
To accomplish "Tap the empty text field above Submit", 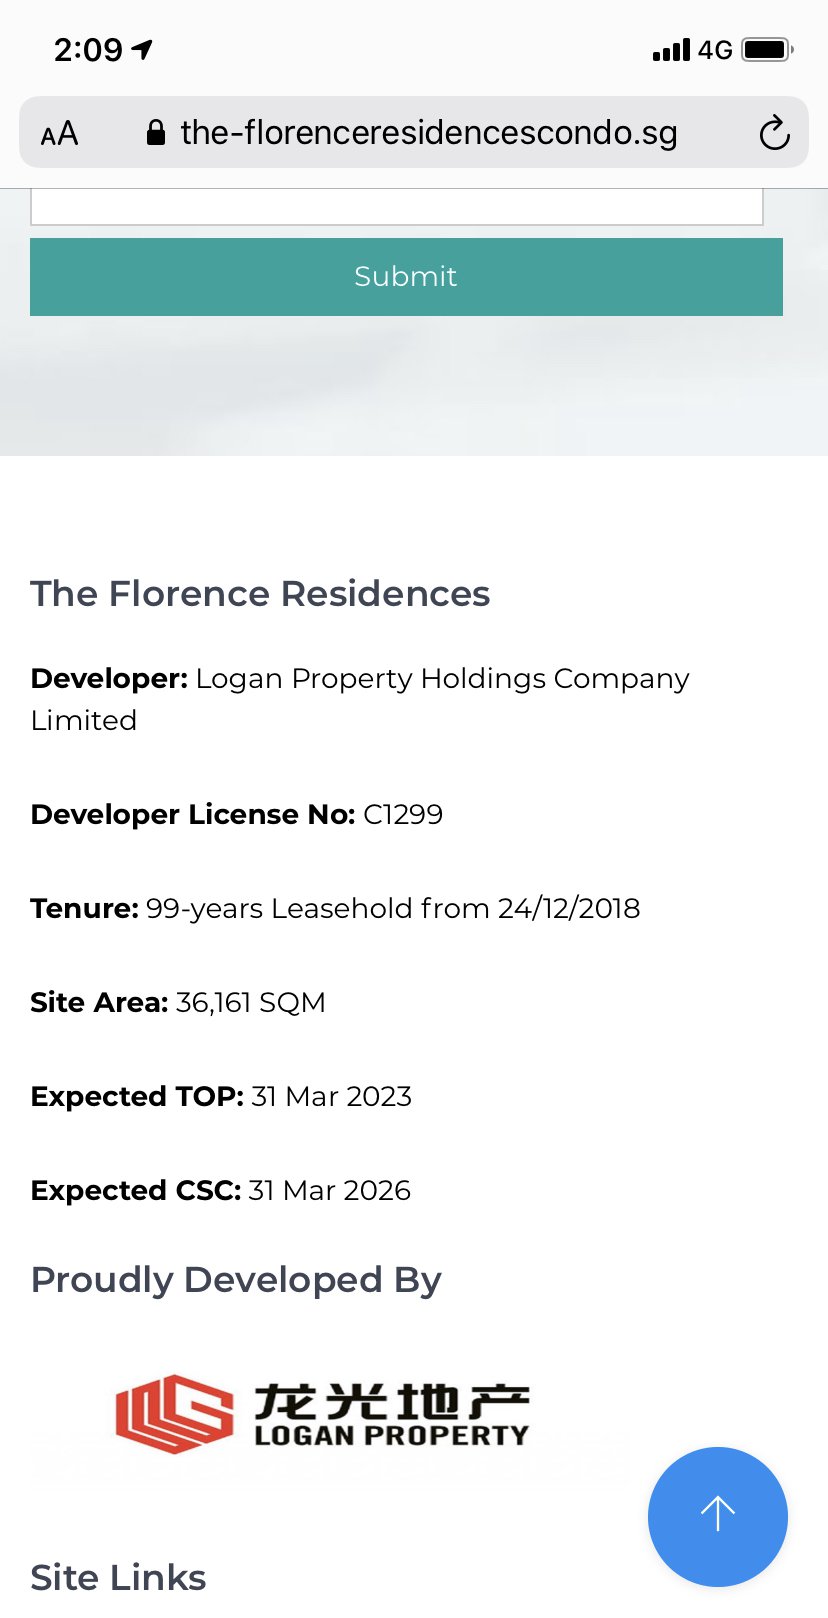I will click(x=397, y=207).
